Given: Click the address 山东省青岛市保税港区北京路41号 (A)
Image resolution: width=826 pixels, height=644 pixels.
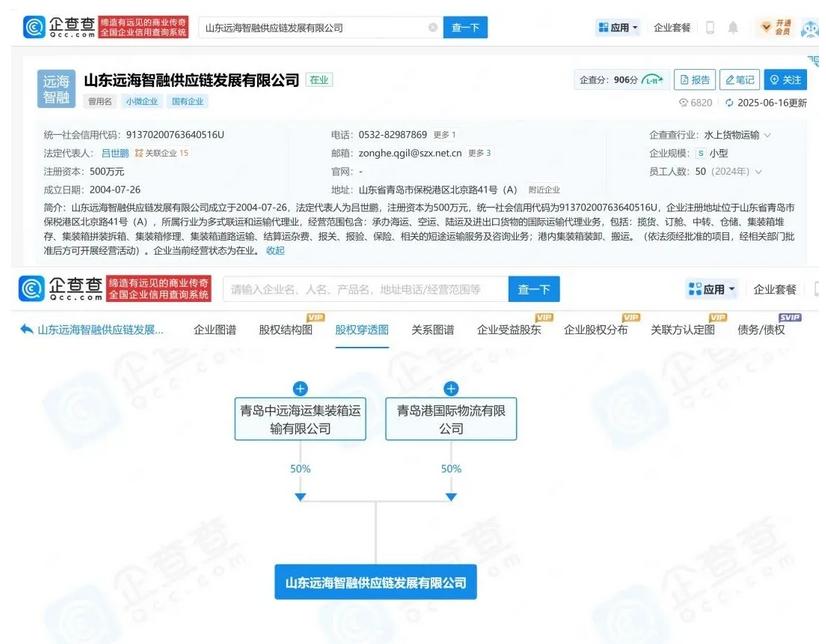Looking at the screenshot, I should (x=438, y=190).
